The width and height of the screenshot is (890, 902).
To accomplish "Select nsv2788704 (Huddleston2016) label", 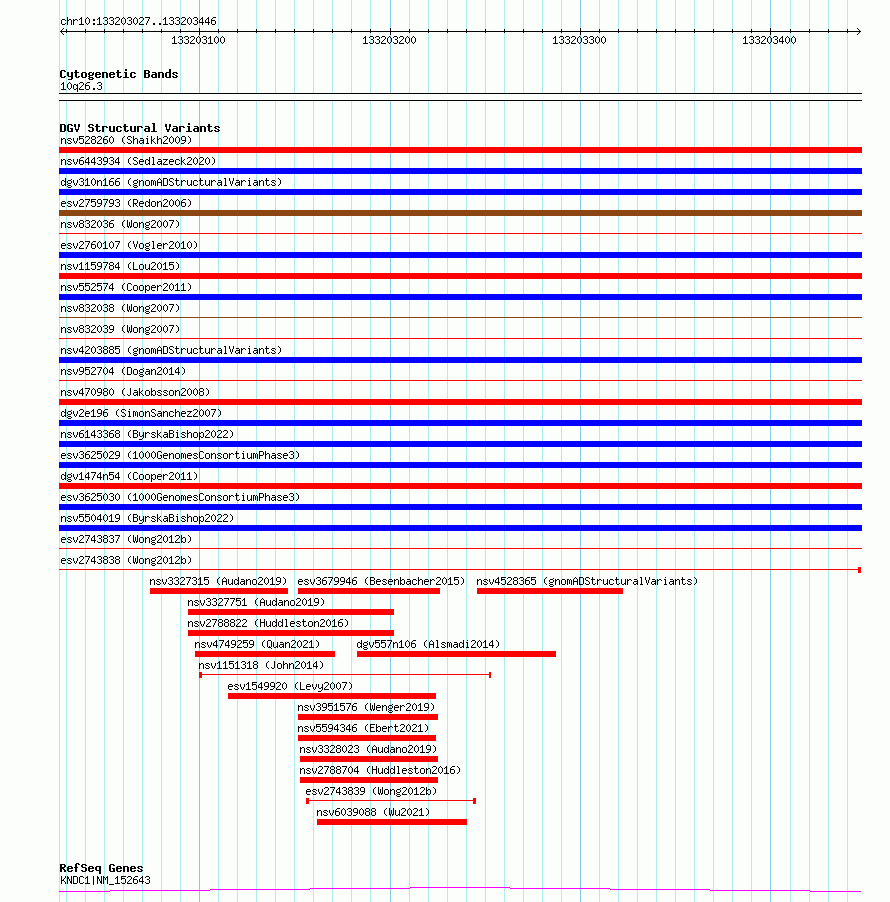I will [380, 770].
